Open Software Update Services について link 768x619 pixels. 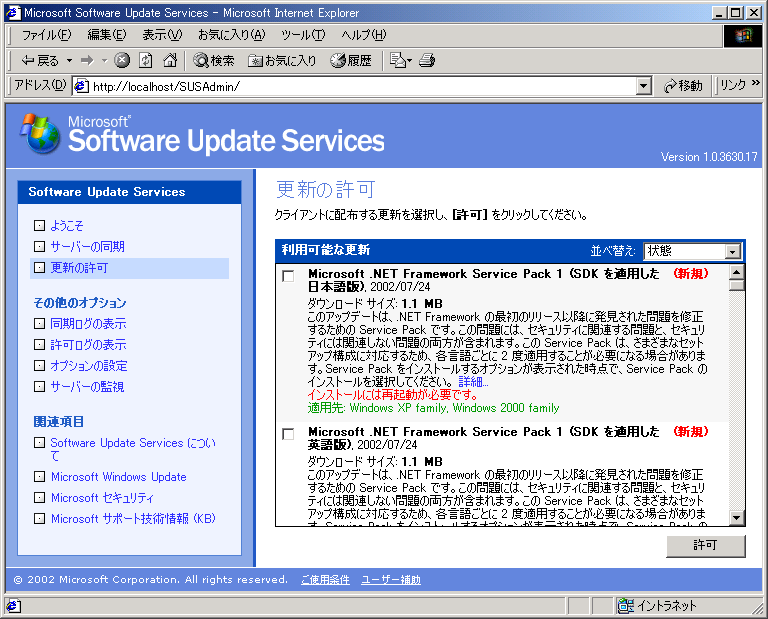[x=133, y=449]
